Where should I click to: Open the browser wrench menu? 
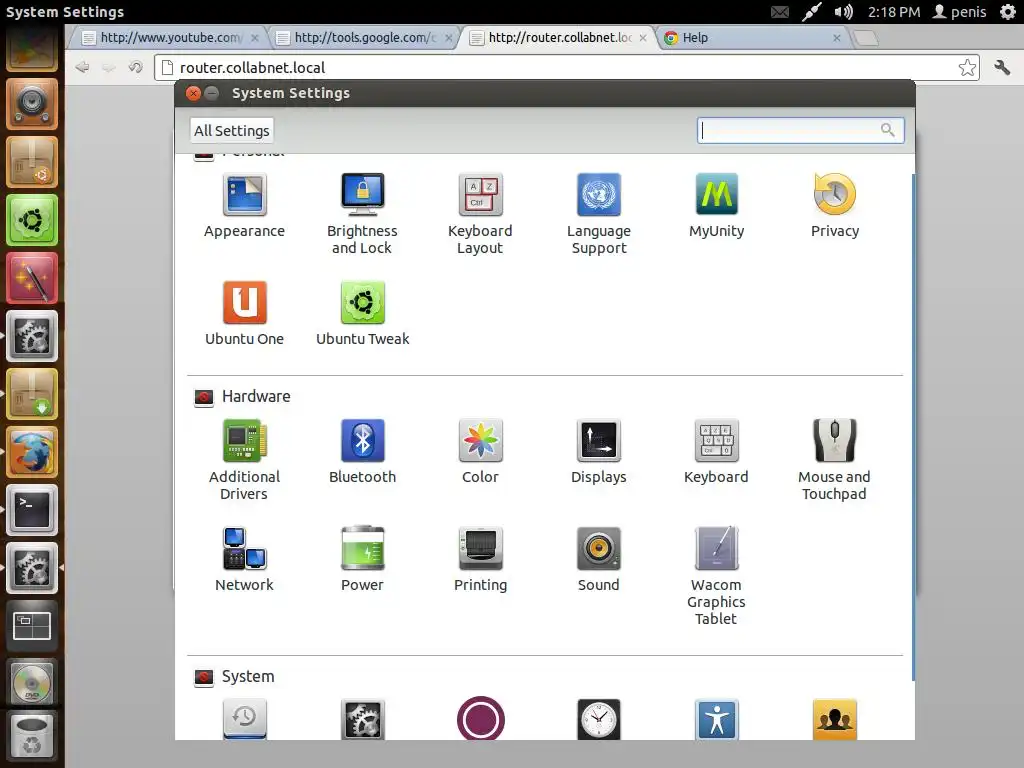(1002, 67)
